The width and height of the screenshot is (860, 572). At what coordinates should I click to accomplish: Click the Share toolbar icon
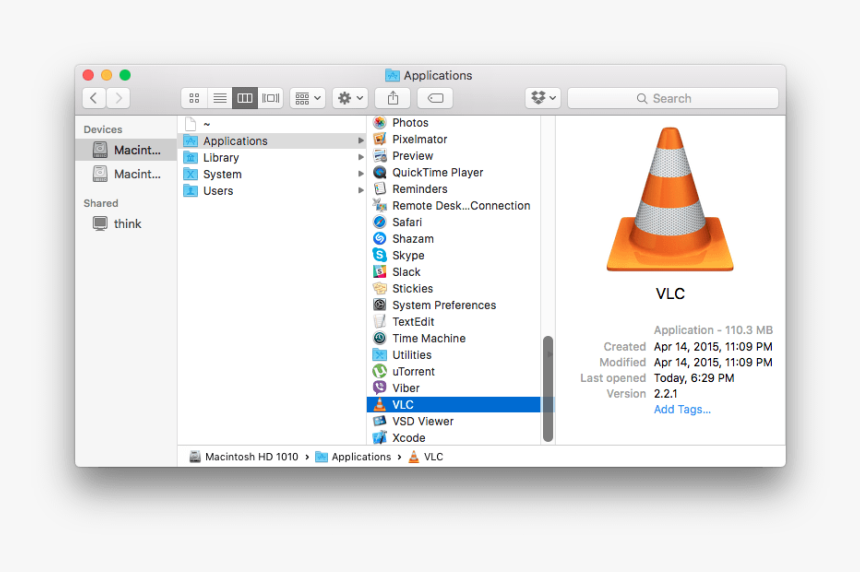click(393, 98)
